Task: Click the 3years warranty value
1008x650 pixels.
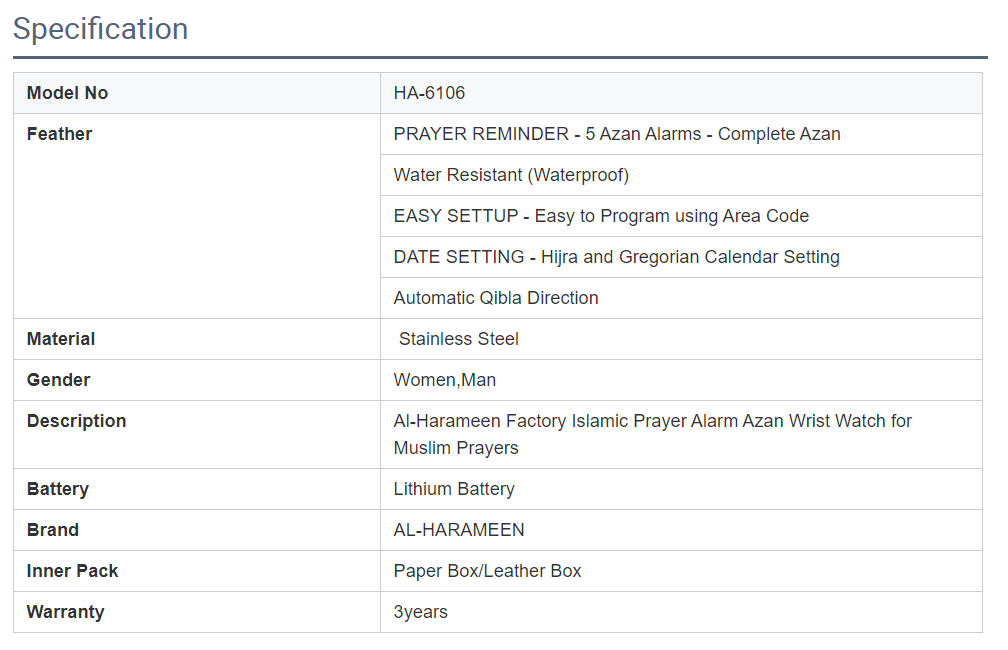Action: [x=420, y=612]
